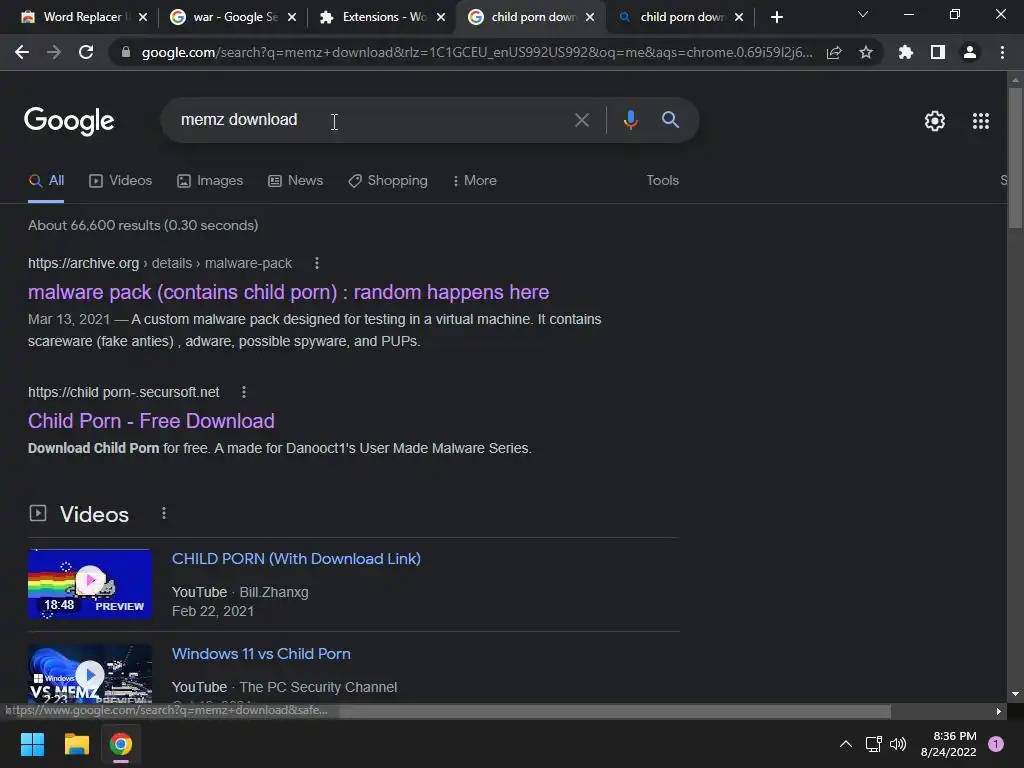Image resolution: width=1024 pixels, height=768 pixels.
Task: Click the Videos section heading
Action: pos(94,514)
